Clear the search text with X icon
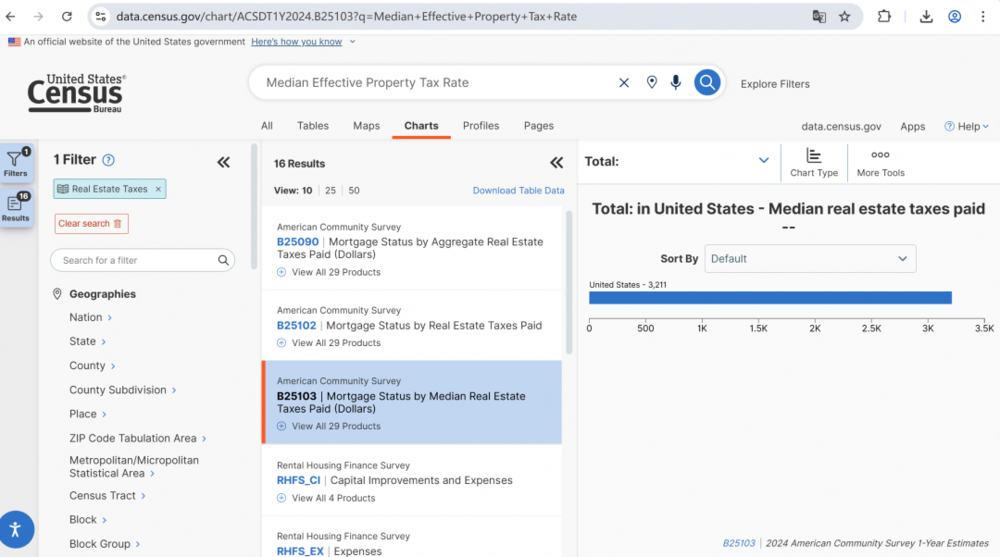Screen dimensions: 1000x557 coord(624,83)
